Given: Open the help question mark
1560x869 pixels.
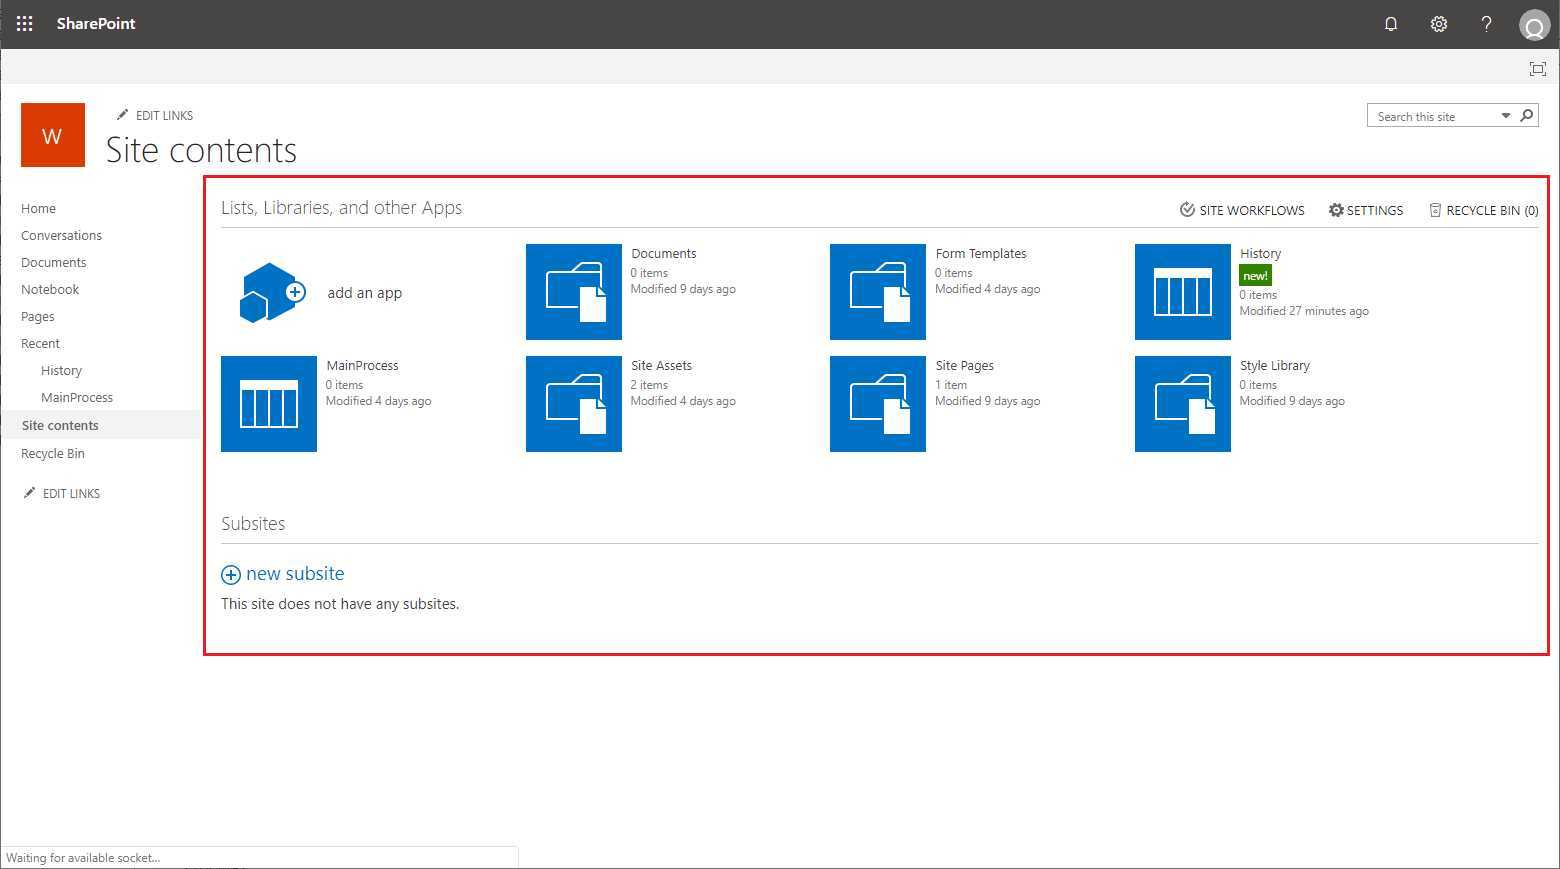Looking at the screenshot, I should click(x=1486, y=24).
